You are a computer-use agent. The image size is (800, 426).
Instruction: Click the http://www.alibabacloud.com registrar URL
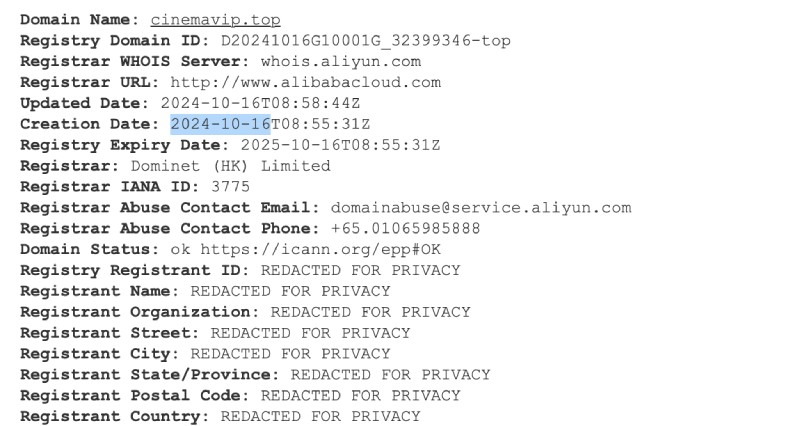(x=305, y=82)
